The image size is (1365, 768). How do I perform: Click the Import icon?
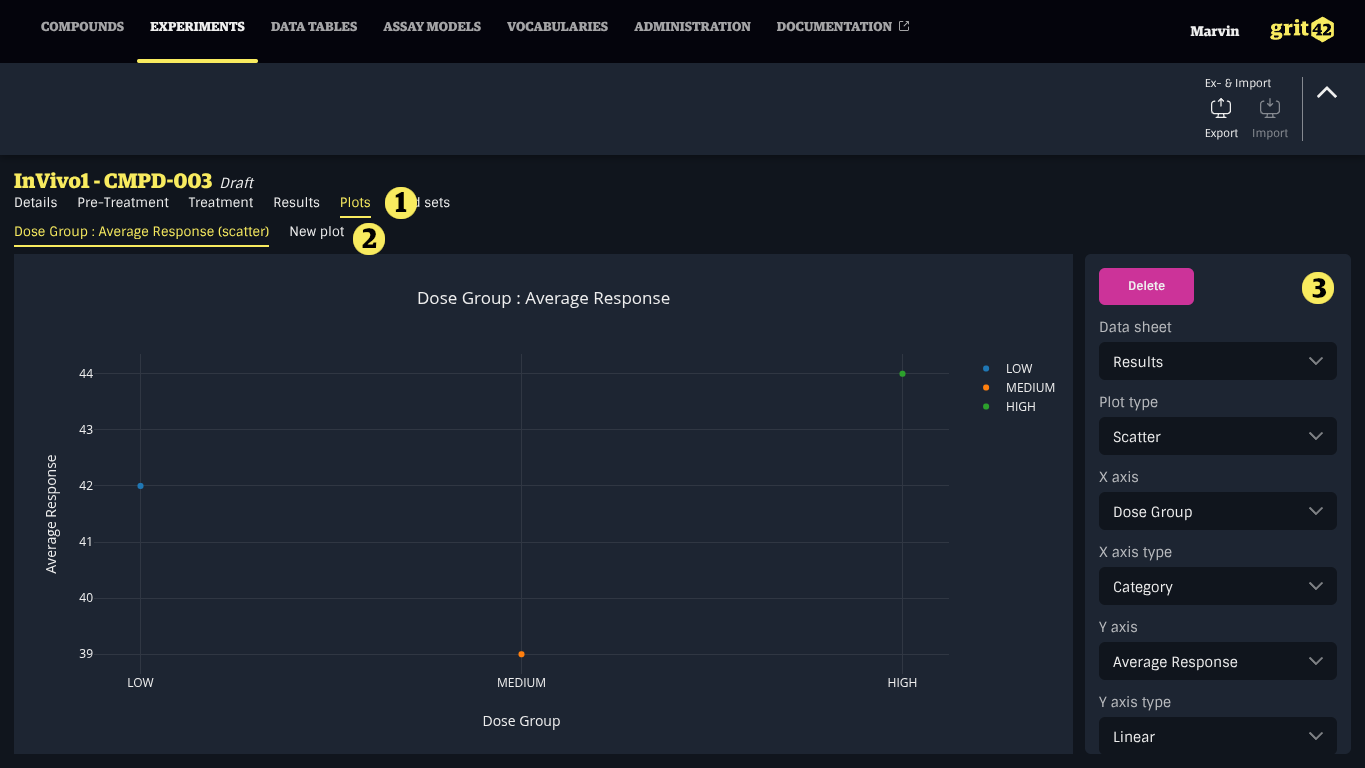pos(1269,108)
